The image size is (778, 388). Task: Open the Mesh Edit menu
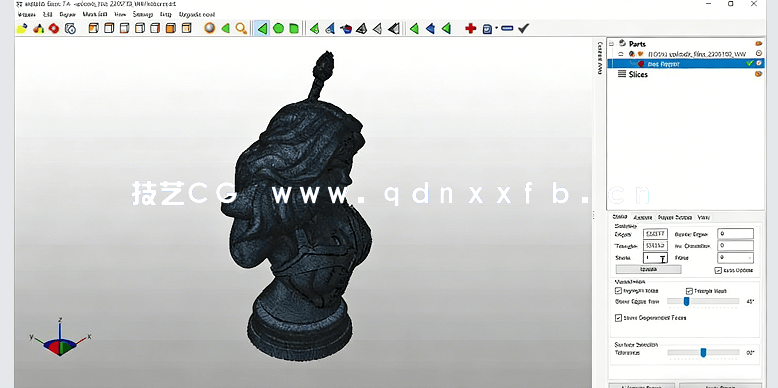pyautogui.click(x=95, y=14)
